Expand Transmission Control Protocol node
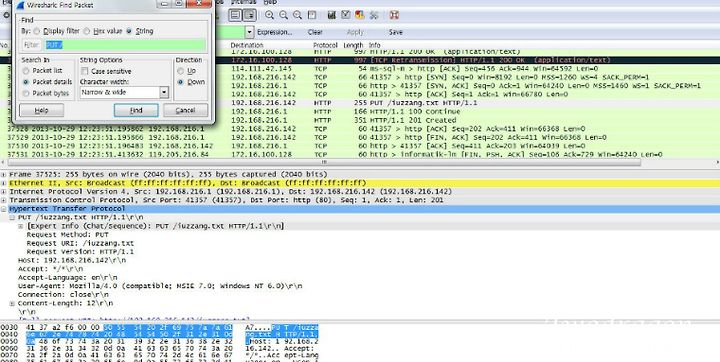 pos(4,200)
